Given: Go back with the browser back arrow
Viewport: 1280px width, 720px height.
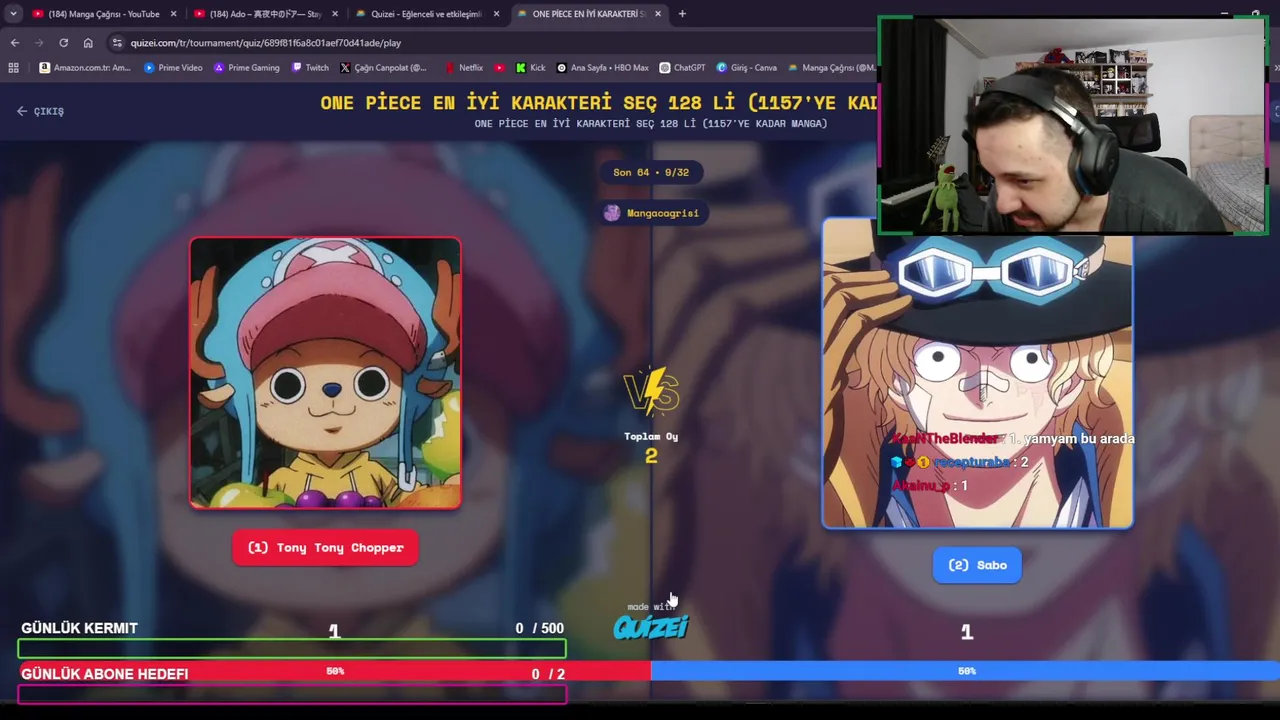Looking at the screenshot, I should click(15, 43).
